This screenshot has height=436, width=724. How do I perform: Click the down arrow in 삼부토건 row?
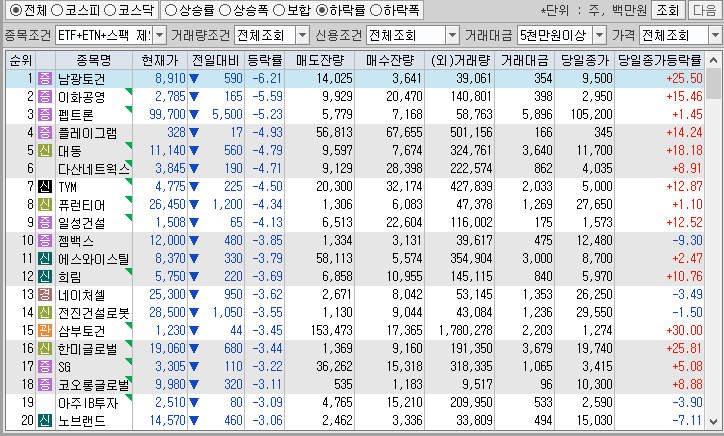coord(194,331)
